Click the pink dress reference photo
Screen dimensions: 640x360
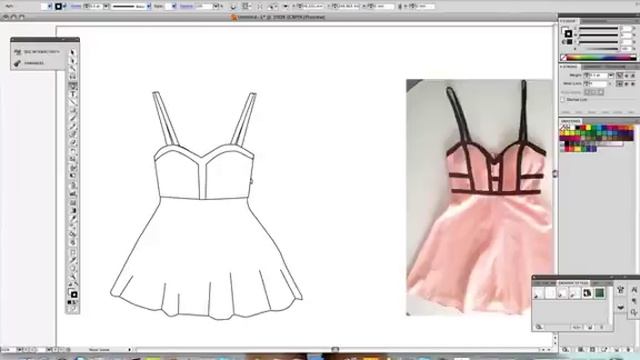[480, 197]
